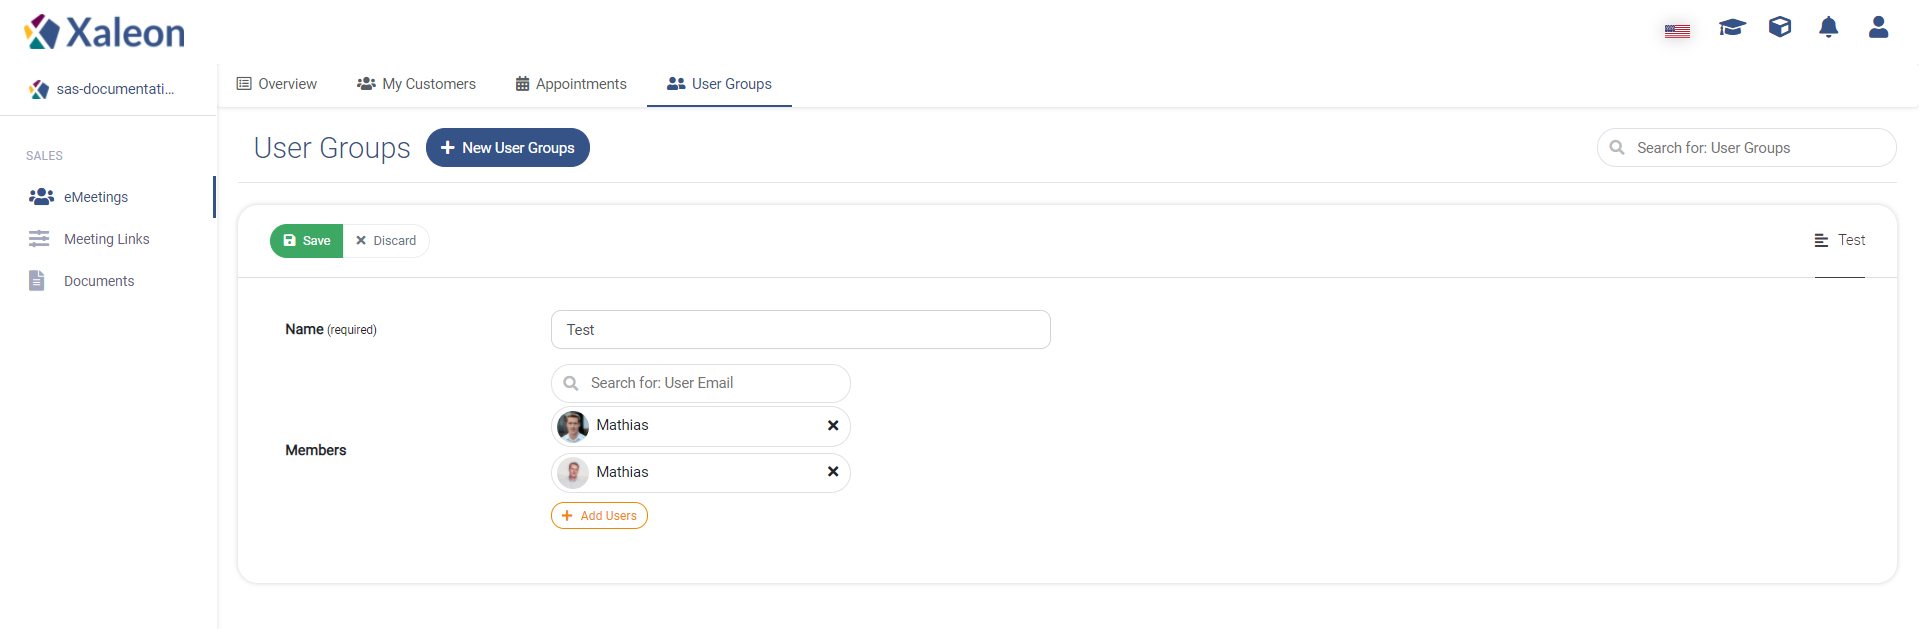Open the user profile icon
This screenshot has width=1919, height=629.
click(x=1878, y=27)
